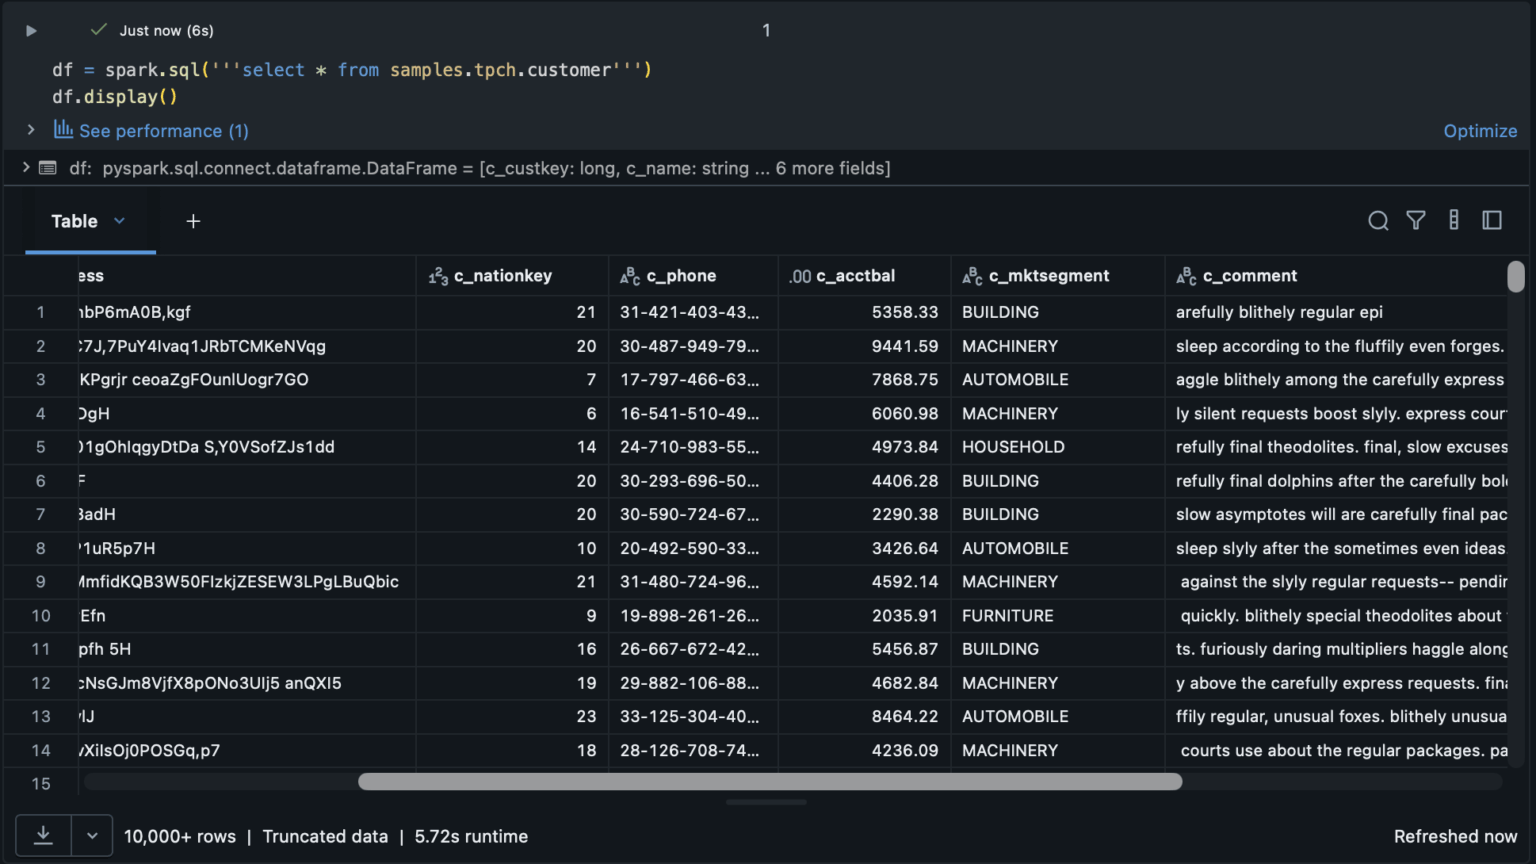
Task: Open the search icon in results table
Action: tap(1378, 221)
